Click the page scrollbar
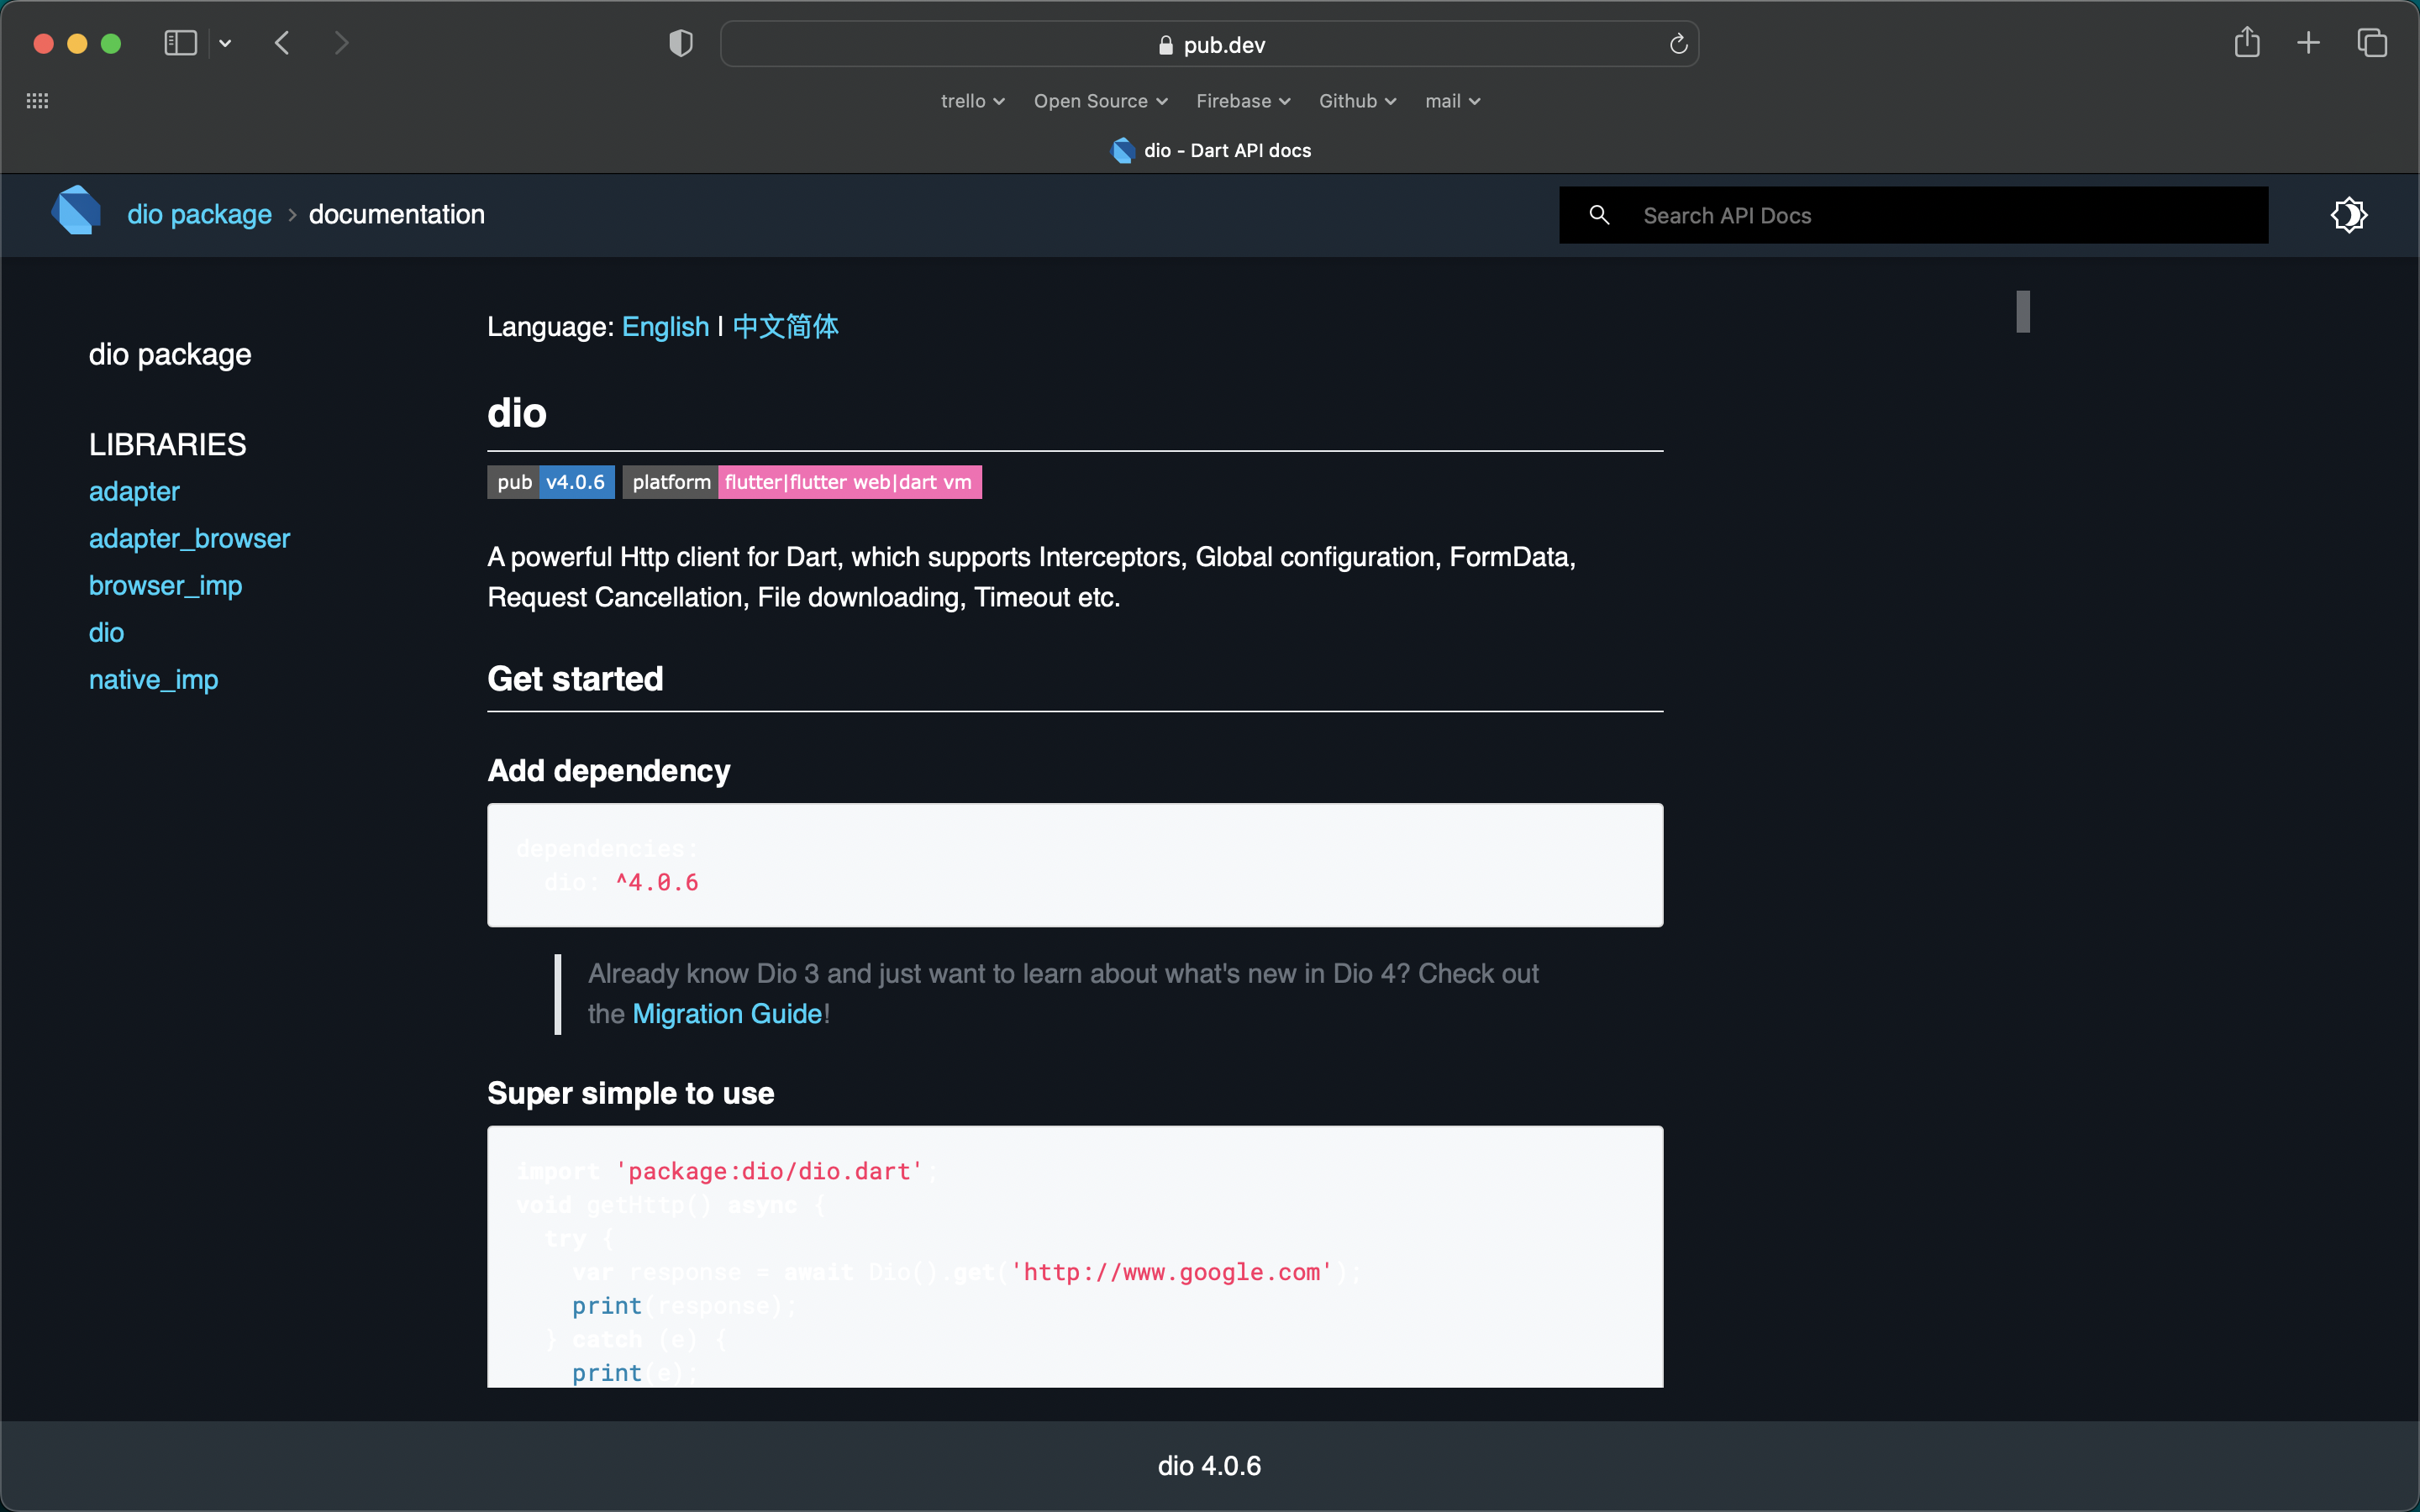This screenshot has width=2420, height=1512. [2023, 311]
